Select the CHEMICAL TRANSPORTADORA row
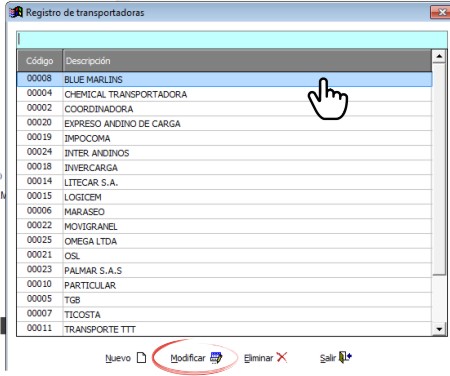 [224, 94]
